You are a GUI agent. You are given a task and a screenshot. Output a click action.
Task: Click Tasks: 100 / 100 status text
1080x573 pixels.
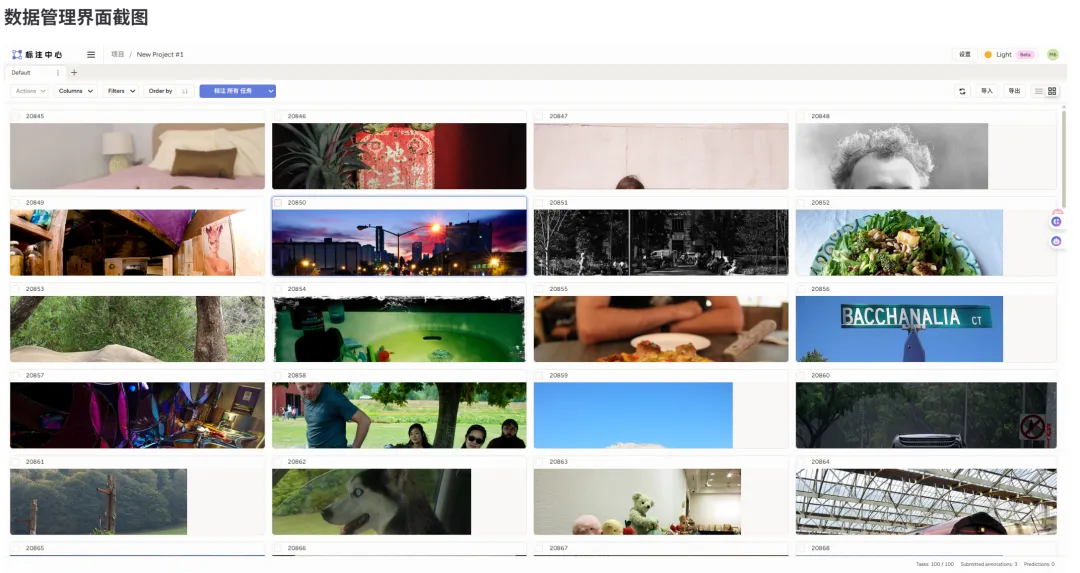[x=935, y=564]
